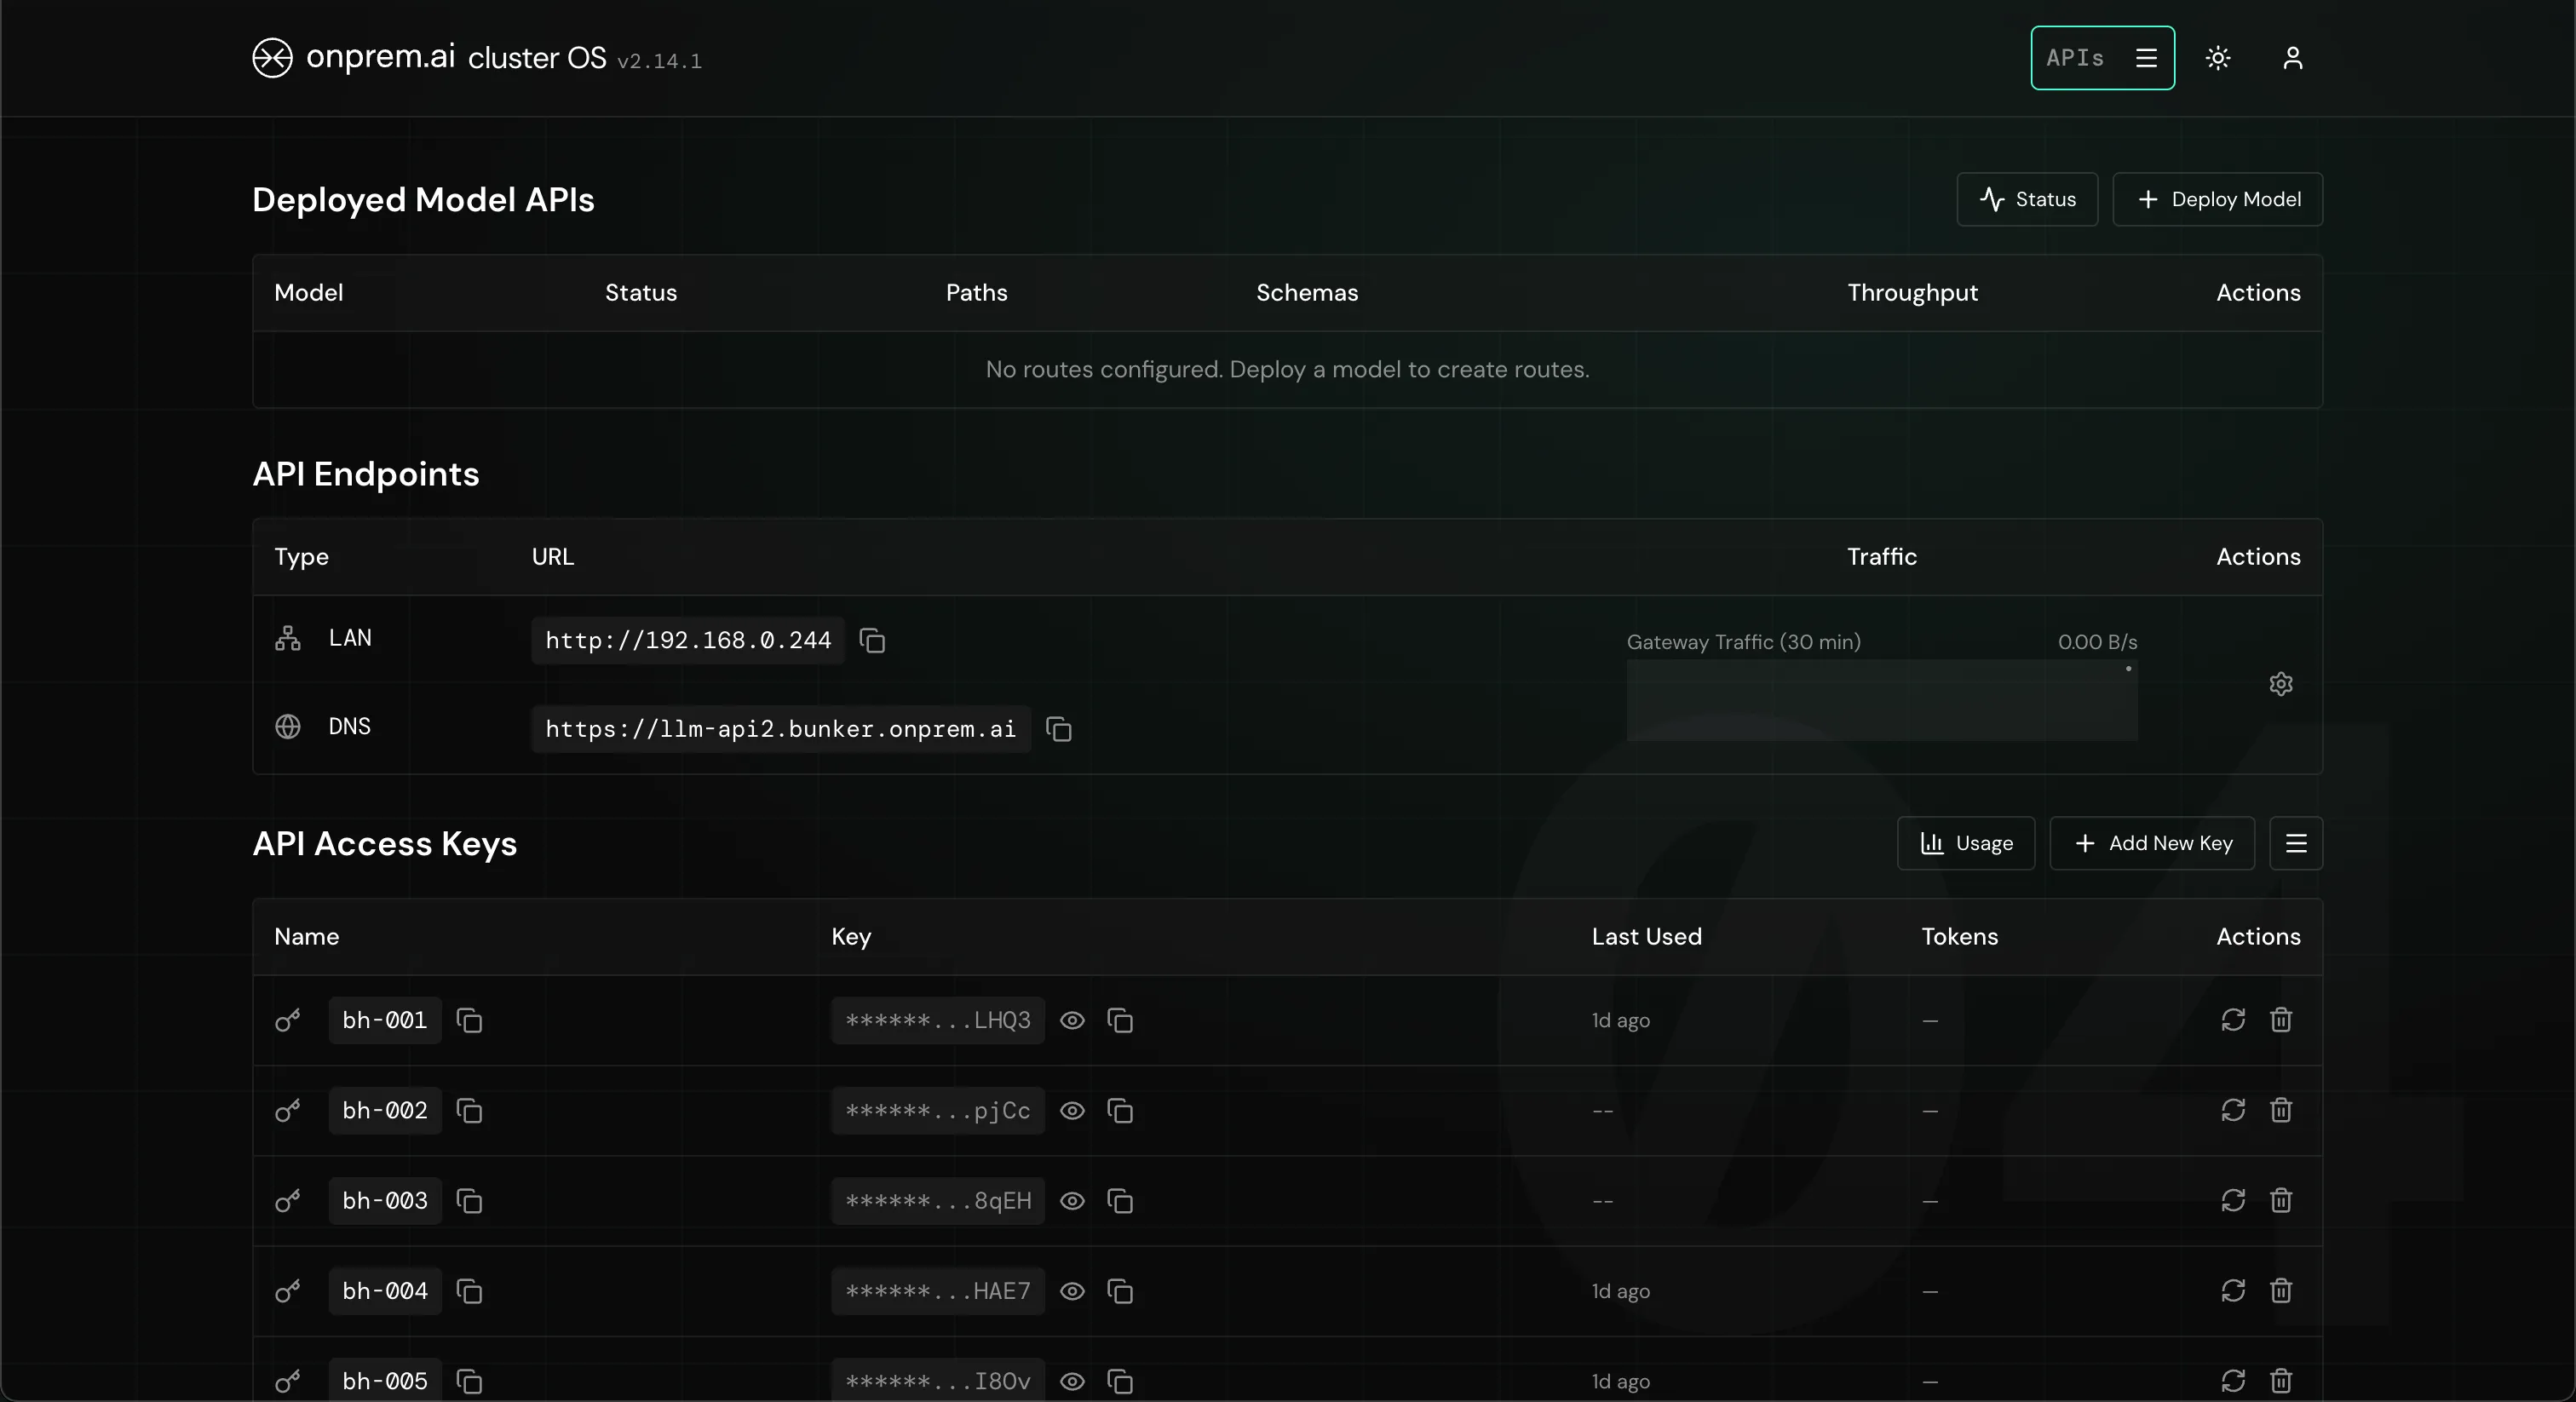Click masked key ******...LHQ3
The width and height of the screenshot is (2576, 1402).
[x=938, y=1020]
